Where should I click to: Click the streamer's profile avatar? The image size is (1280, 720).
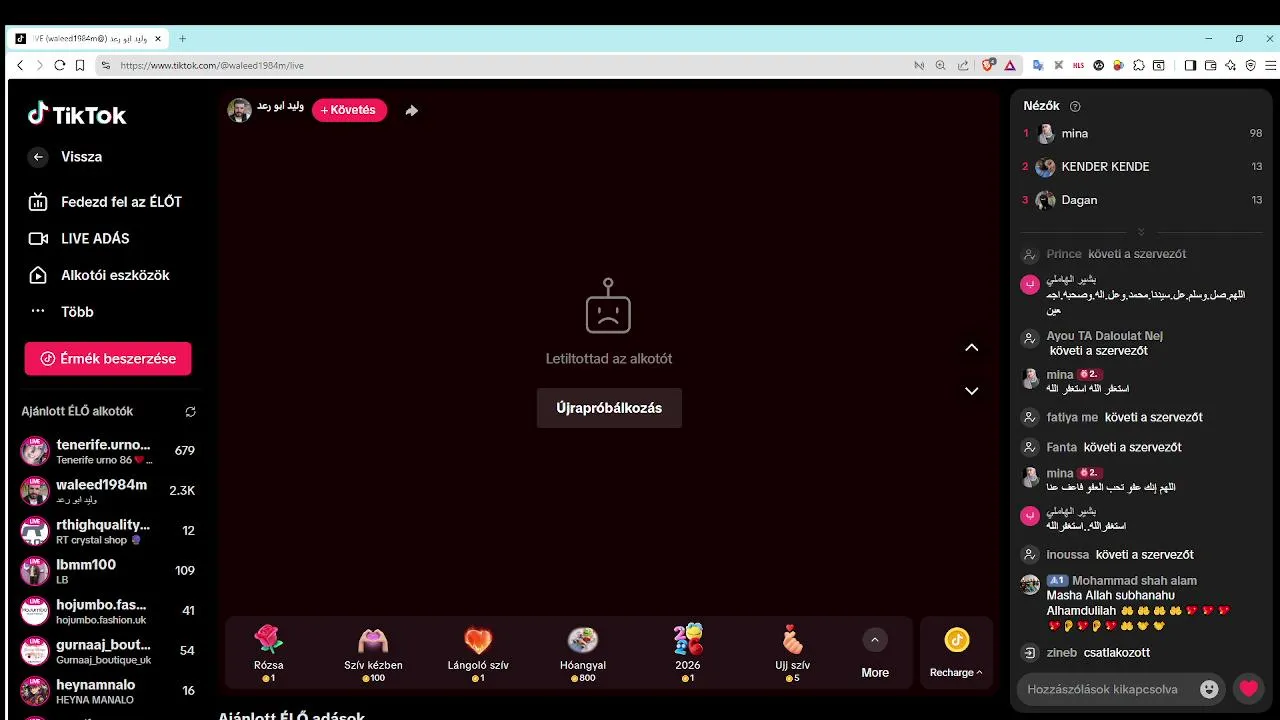pos(239,110)
